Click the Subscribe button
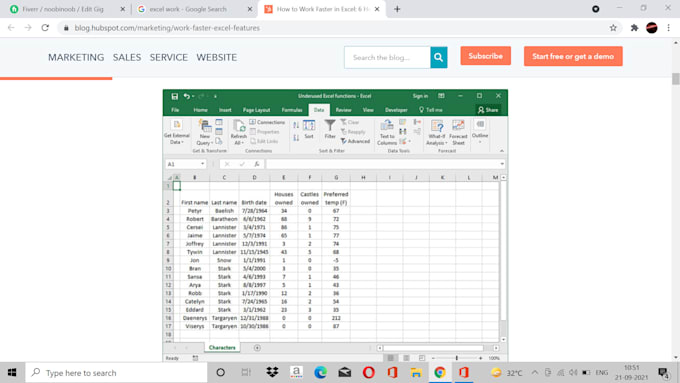 coord(485,56)
